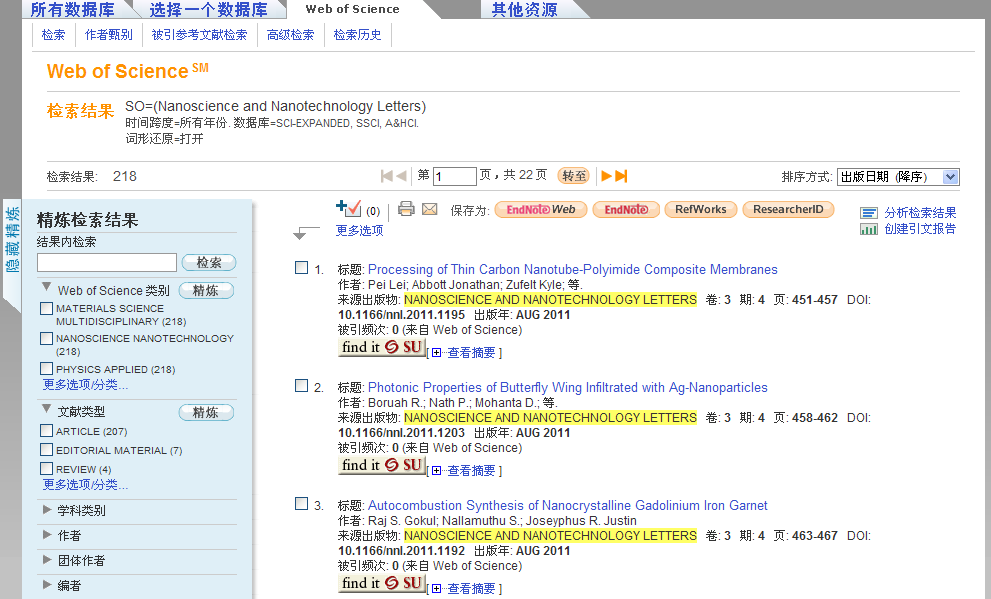Screen dimensions: 991x599
Task: Open 被引参考文献检索 submenu
Action: (x=200, y=35)
